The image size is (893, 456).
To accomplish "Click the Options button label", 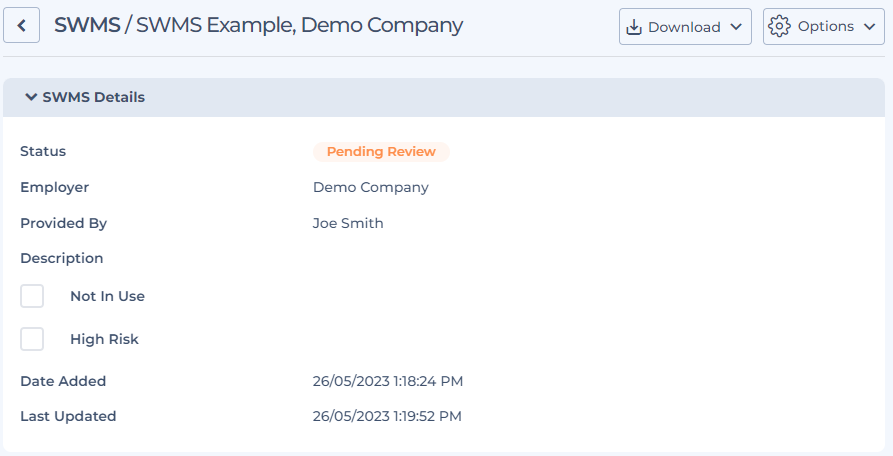I will (x=825, y=27).
